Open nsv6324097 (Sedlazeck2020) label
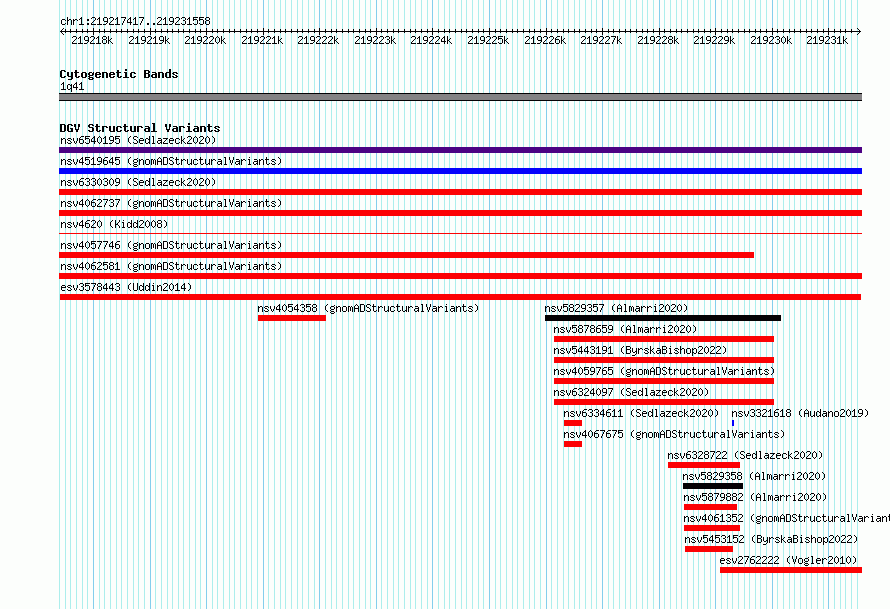Viewport: 890px width, 609px height. coord(631,392)
